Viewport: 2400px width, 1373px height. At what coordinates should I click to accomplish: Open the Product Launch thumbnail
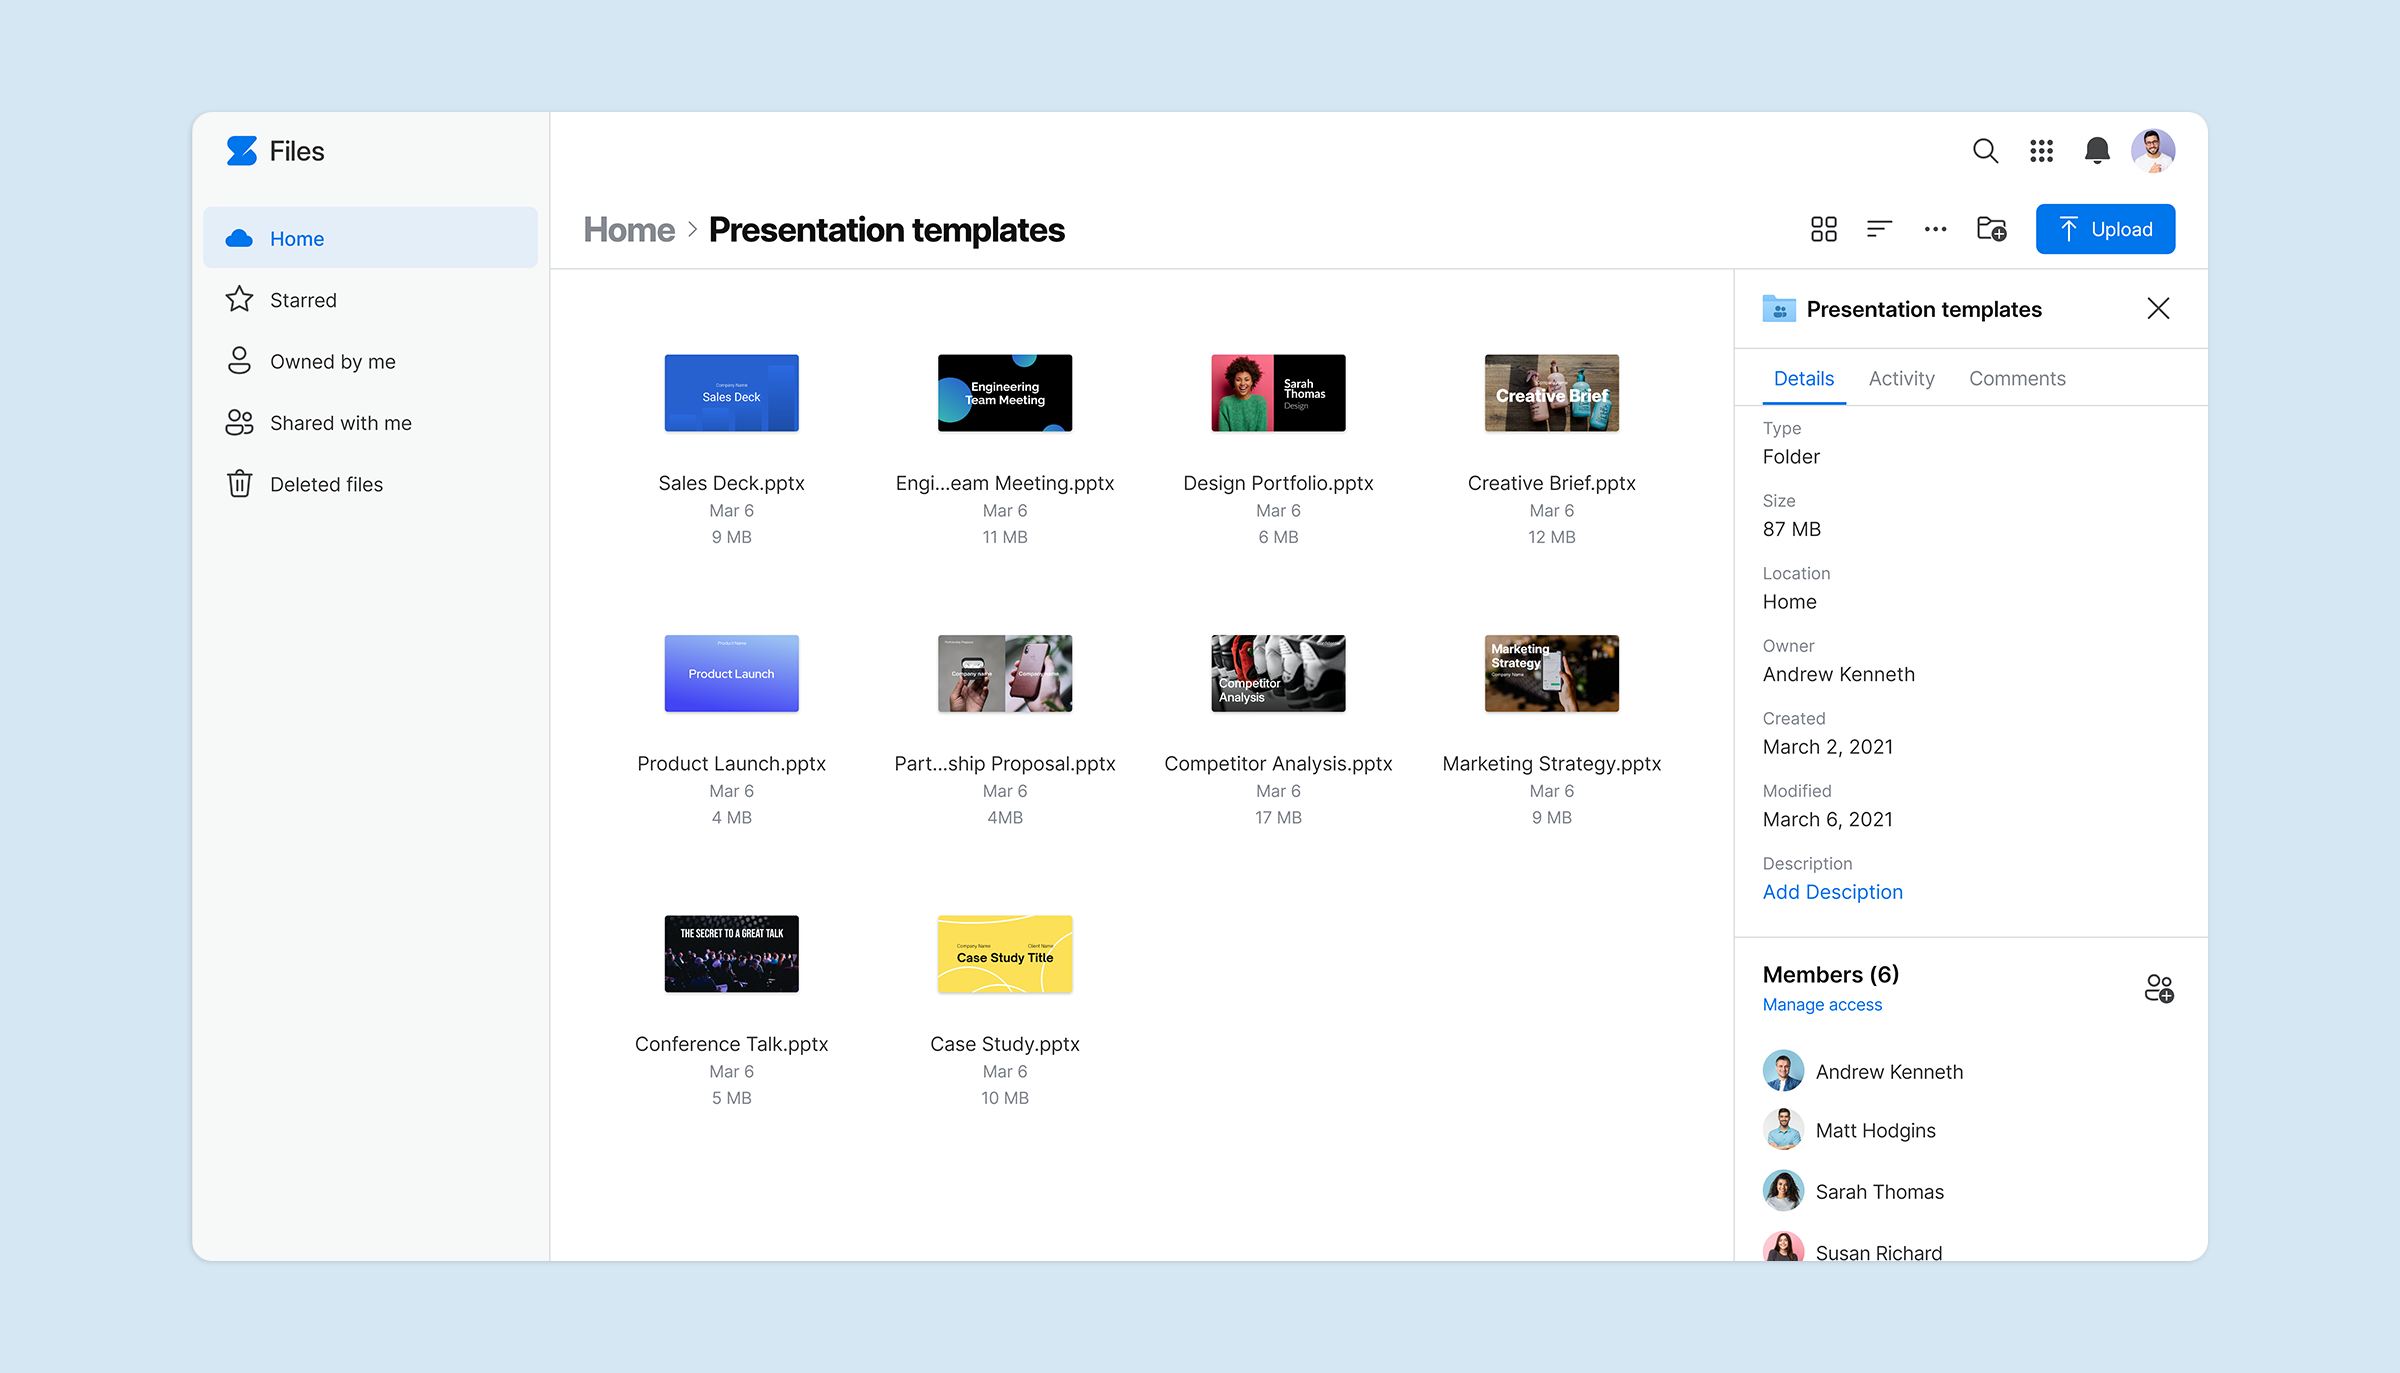[x=731, y=673]
